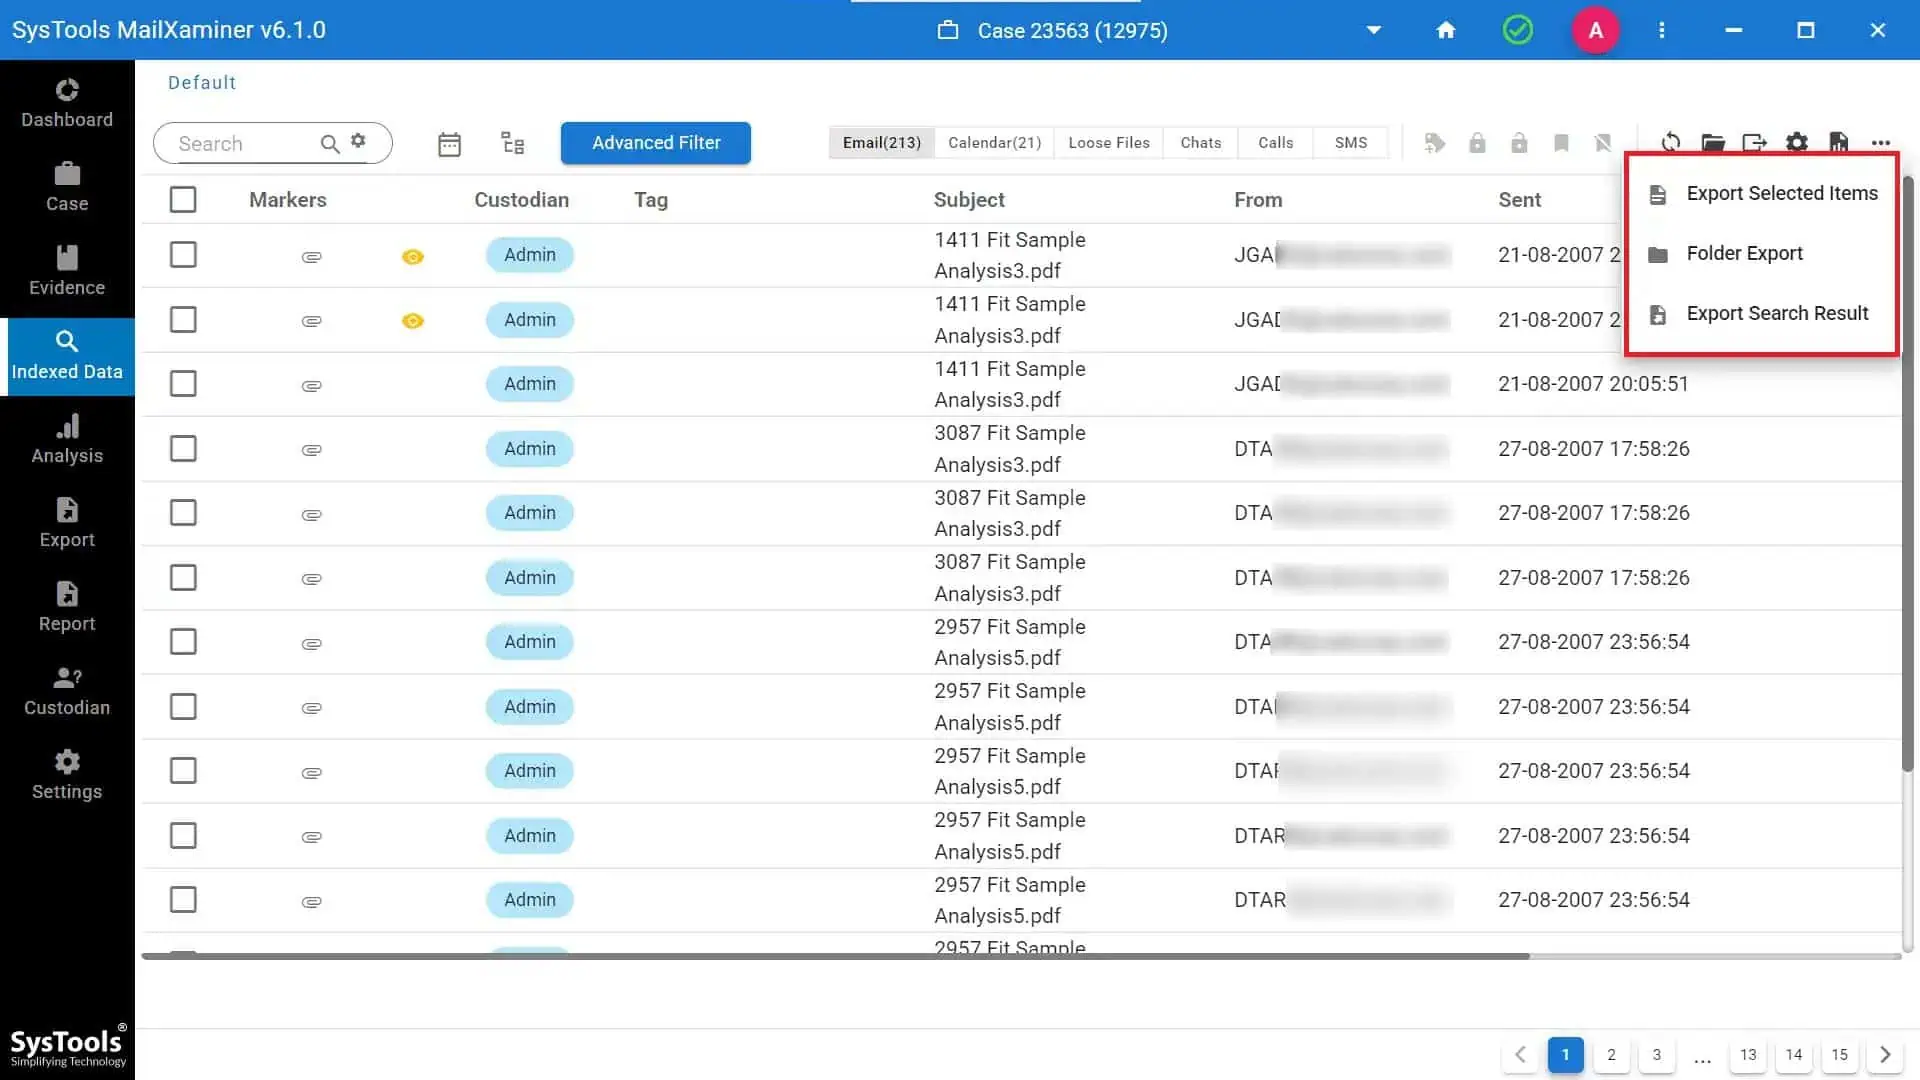Select the Custodian sidebar icon

click(x=66, y=690)
